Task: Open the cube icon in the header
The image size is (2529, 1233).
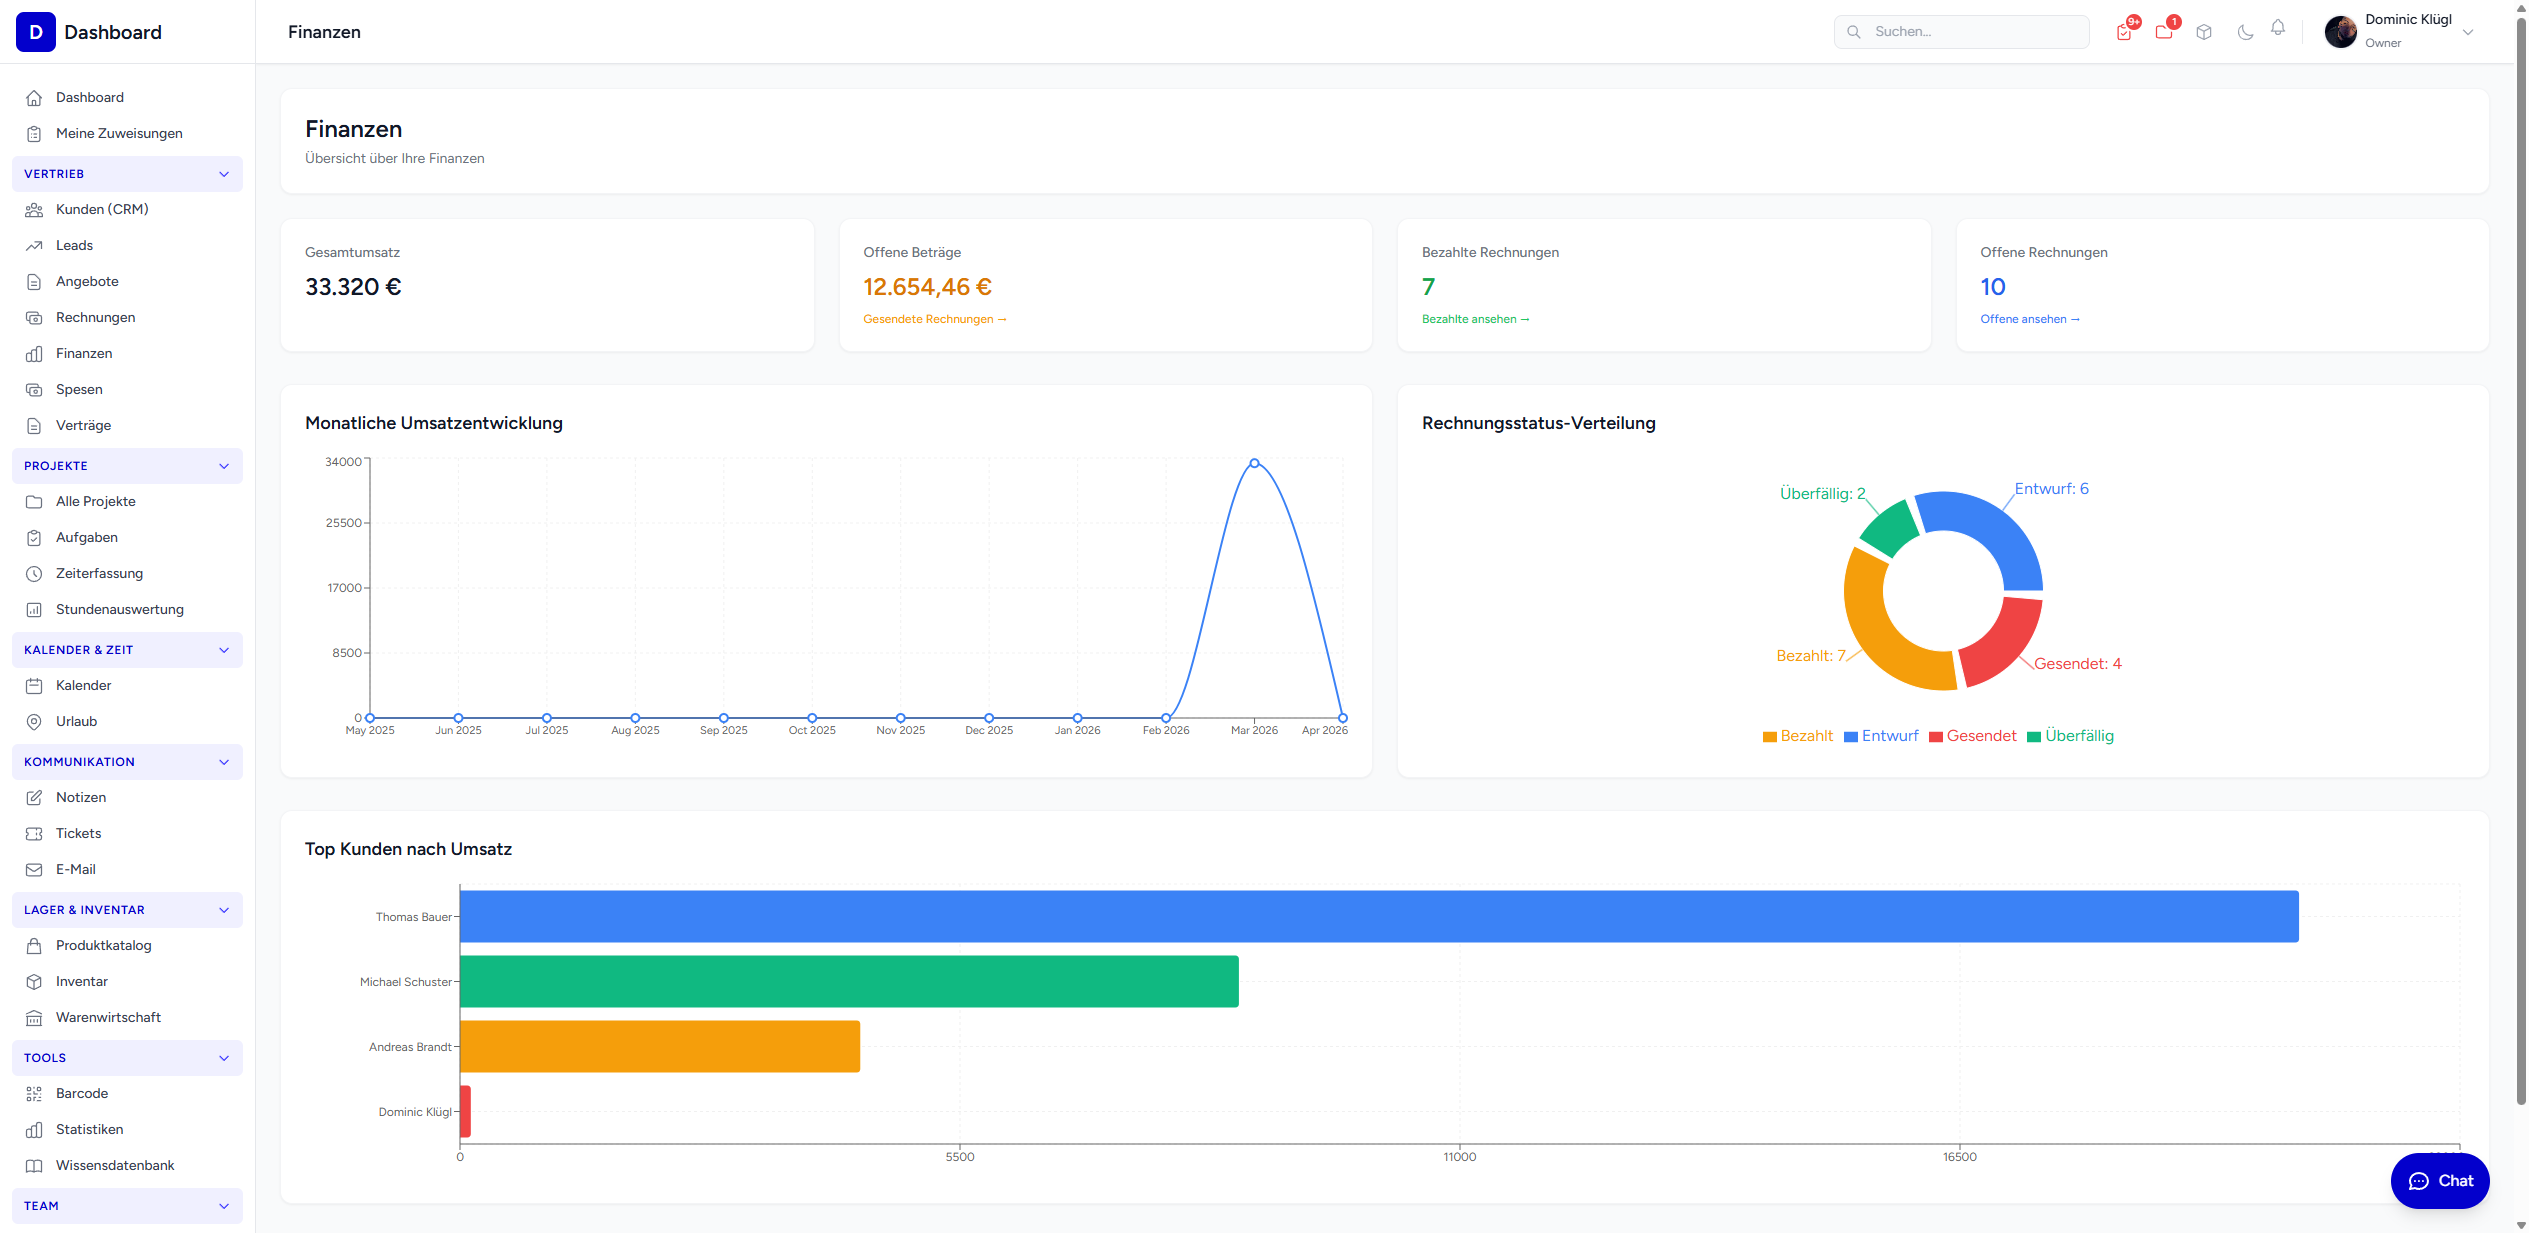Action: click(x=2204, y=32)
